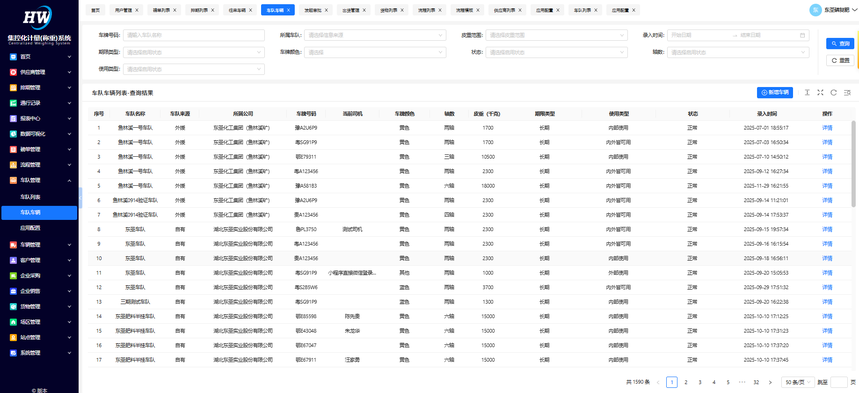Viewport: 859px width, 393px height.
Task: Open the 期限类型 dropdown
Action: coord(194,52)
